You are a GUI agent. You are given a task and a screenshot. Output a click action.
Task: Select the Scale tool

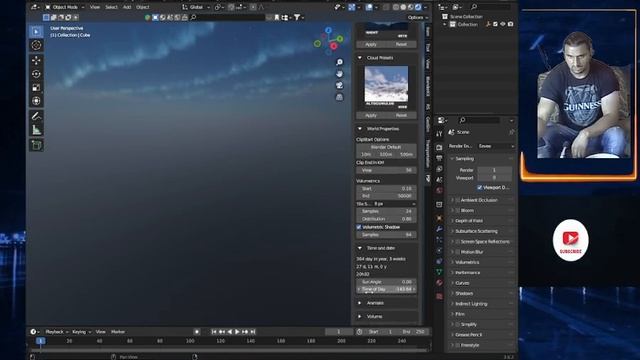point(36,87)
